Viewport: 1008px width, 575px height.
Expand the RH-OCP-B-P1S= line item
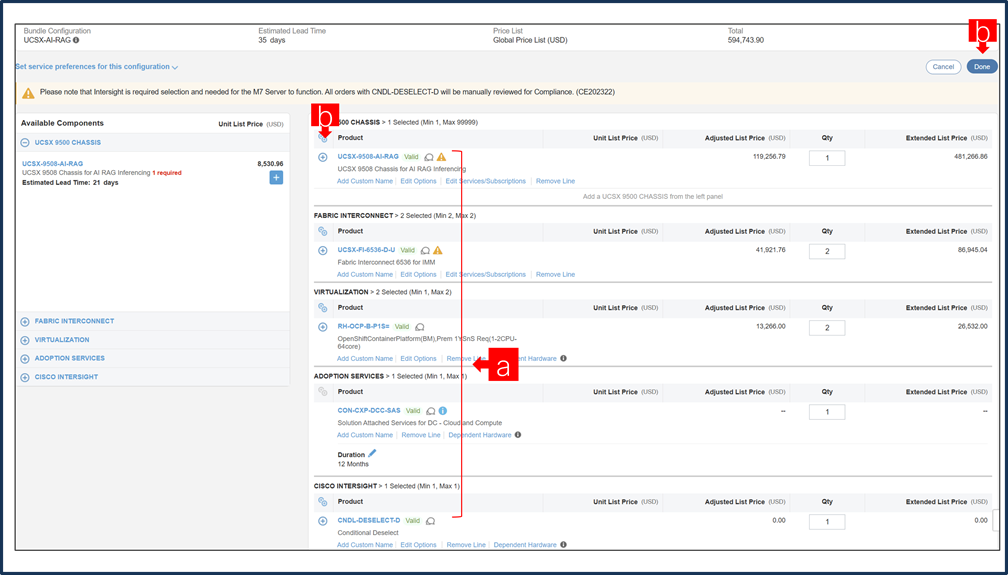click(x=323, y=327)
